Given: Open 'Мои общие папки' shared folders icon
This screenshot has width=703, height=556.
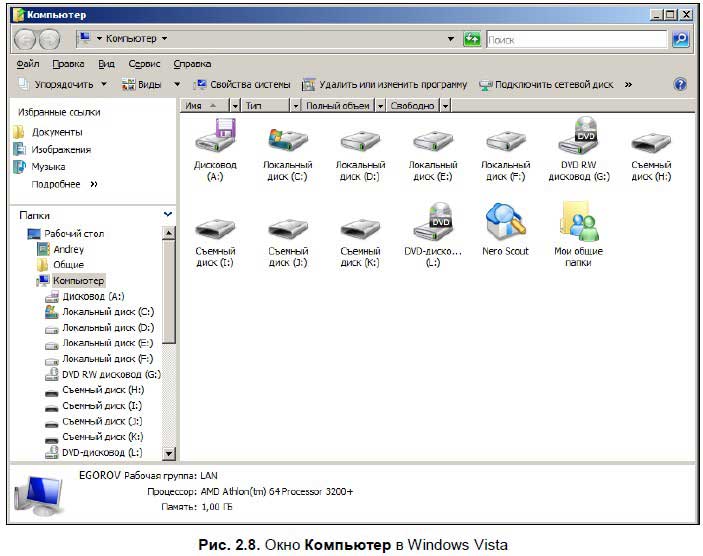Looking at the screenshot, I should [579, 221].
